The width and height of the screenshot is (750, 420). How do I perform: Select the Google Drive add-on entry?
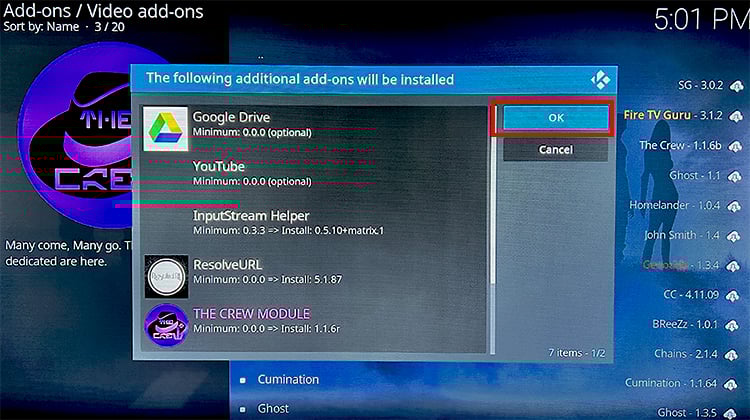click(x=314, y=129)
